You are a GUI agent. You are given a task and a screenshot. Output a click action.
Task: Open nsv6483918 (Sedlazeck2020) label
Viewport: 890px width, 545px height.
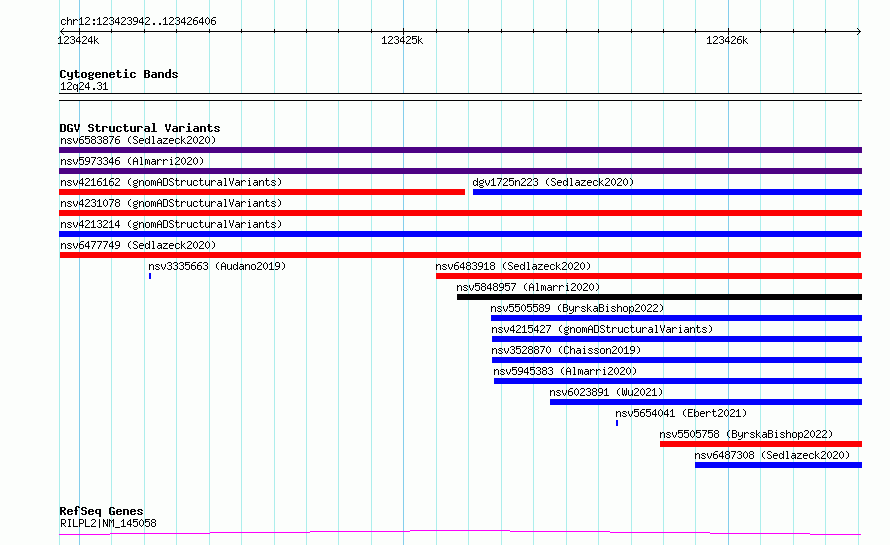click(513, 266)
